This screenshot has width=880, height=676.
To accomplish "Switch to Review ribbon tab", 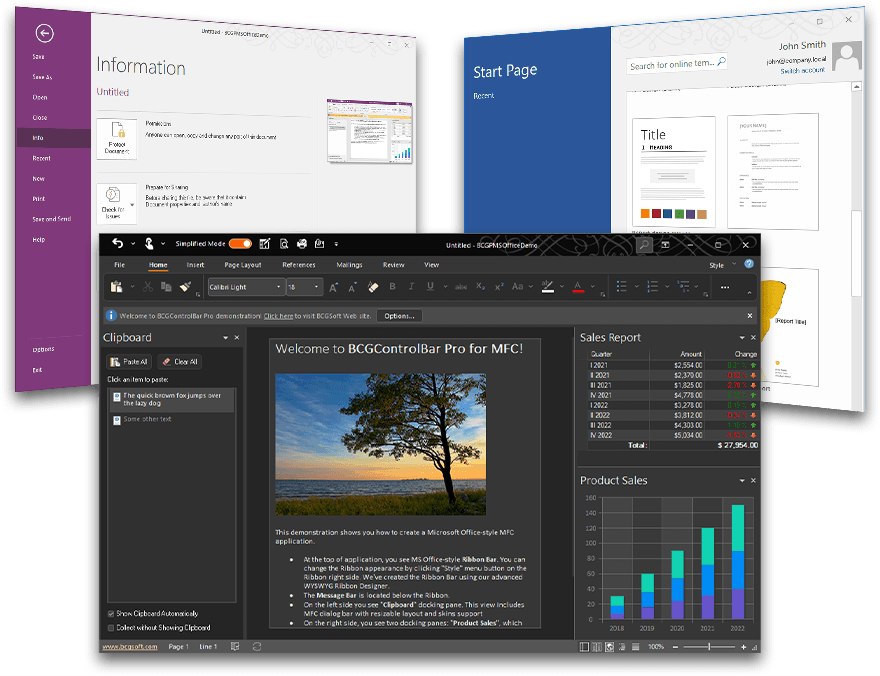I will click(x=393, y=265).
